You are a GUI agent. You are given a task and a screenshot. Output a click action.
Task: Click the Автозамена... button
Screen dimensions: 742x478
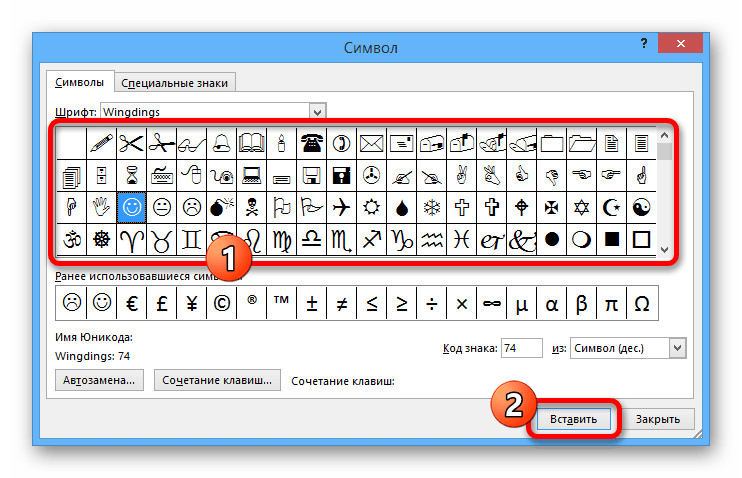click(x=99, y=380)
